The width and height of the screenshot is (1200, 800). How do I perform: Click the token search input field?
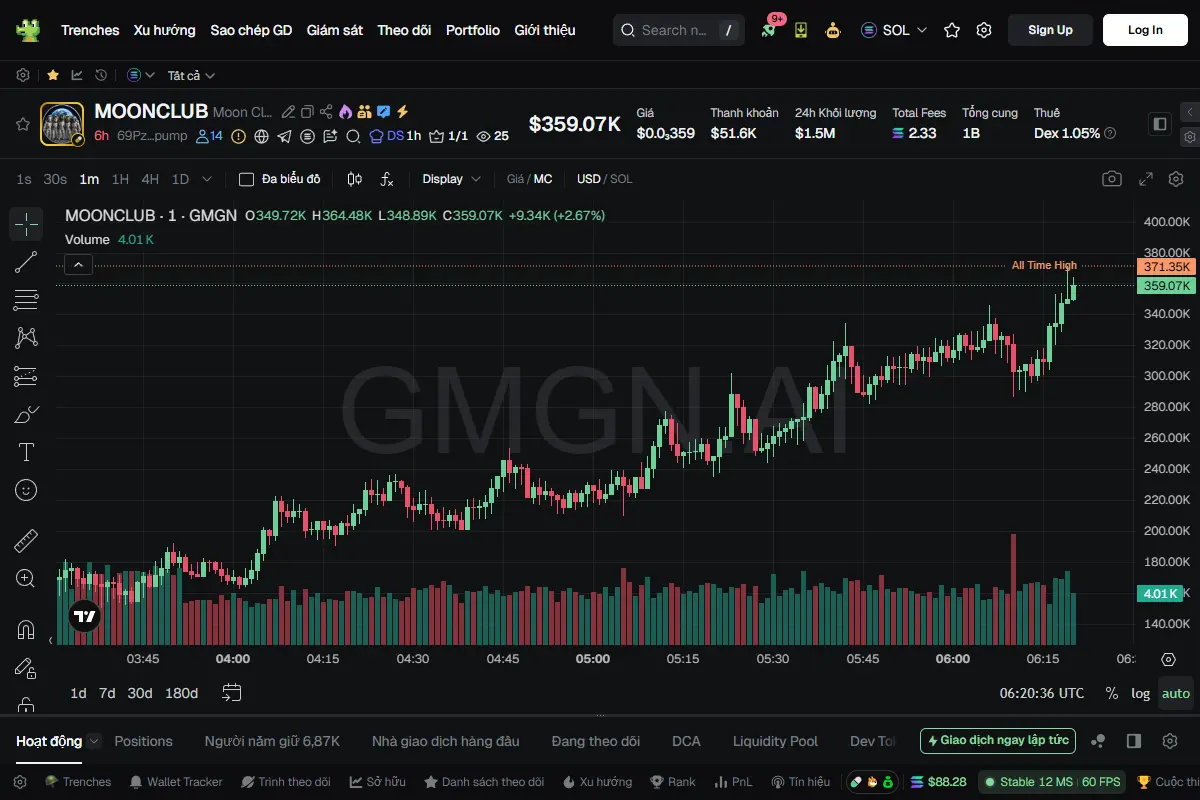point(679,30)
